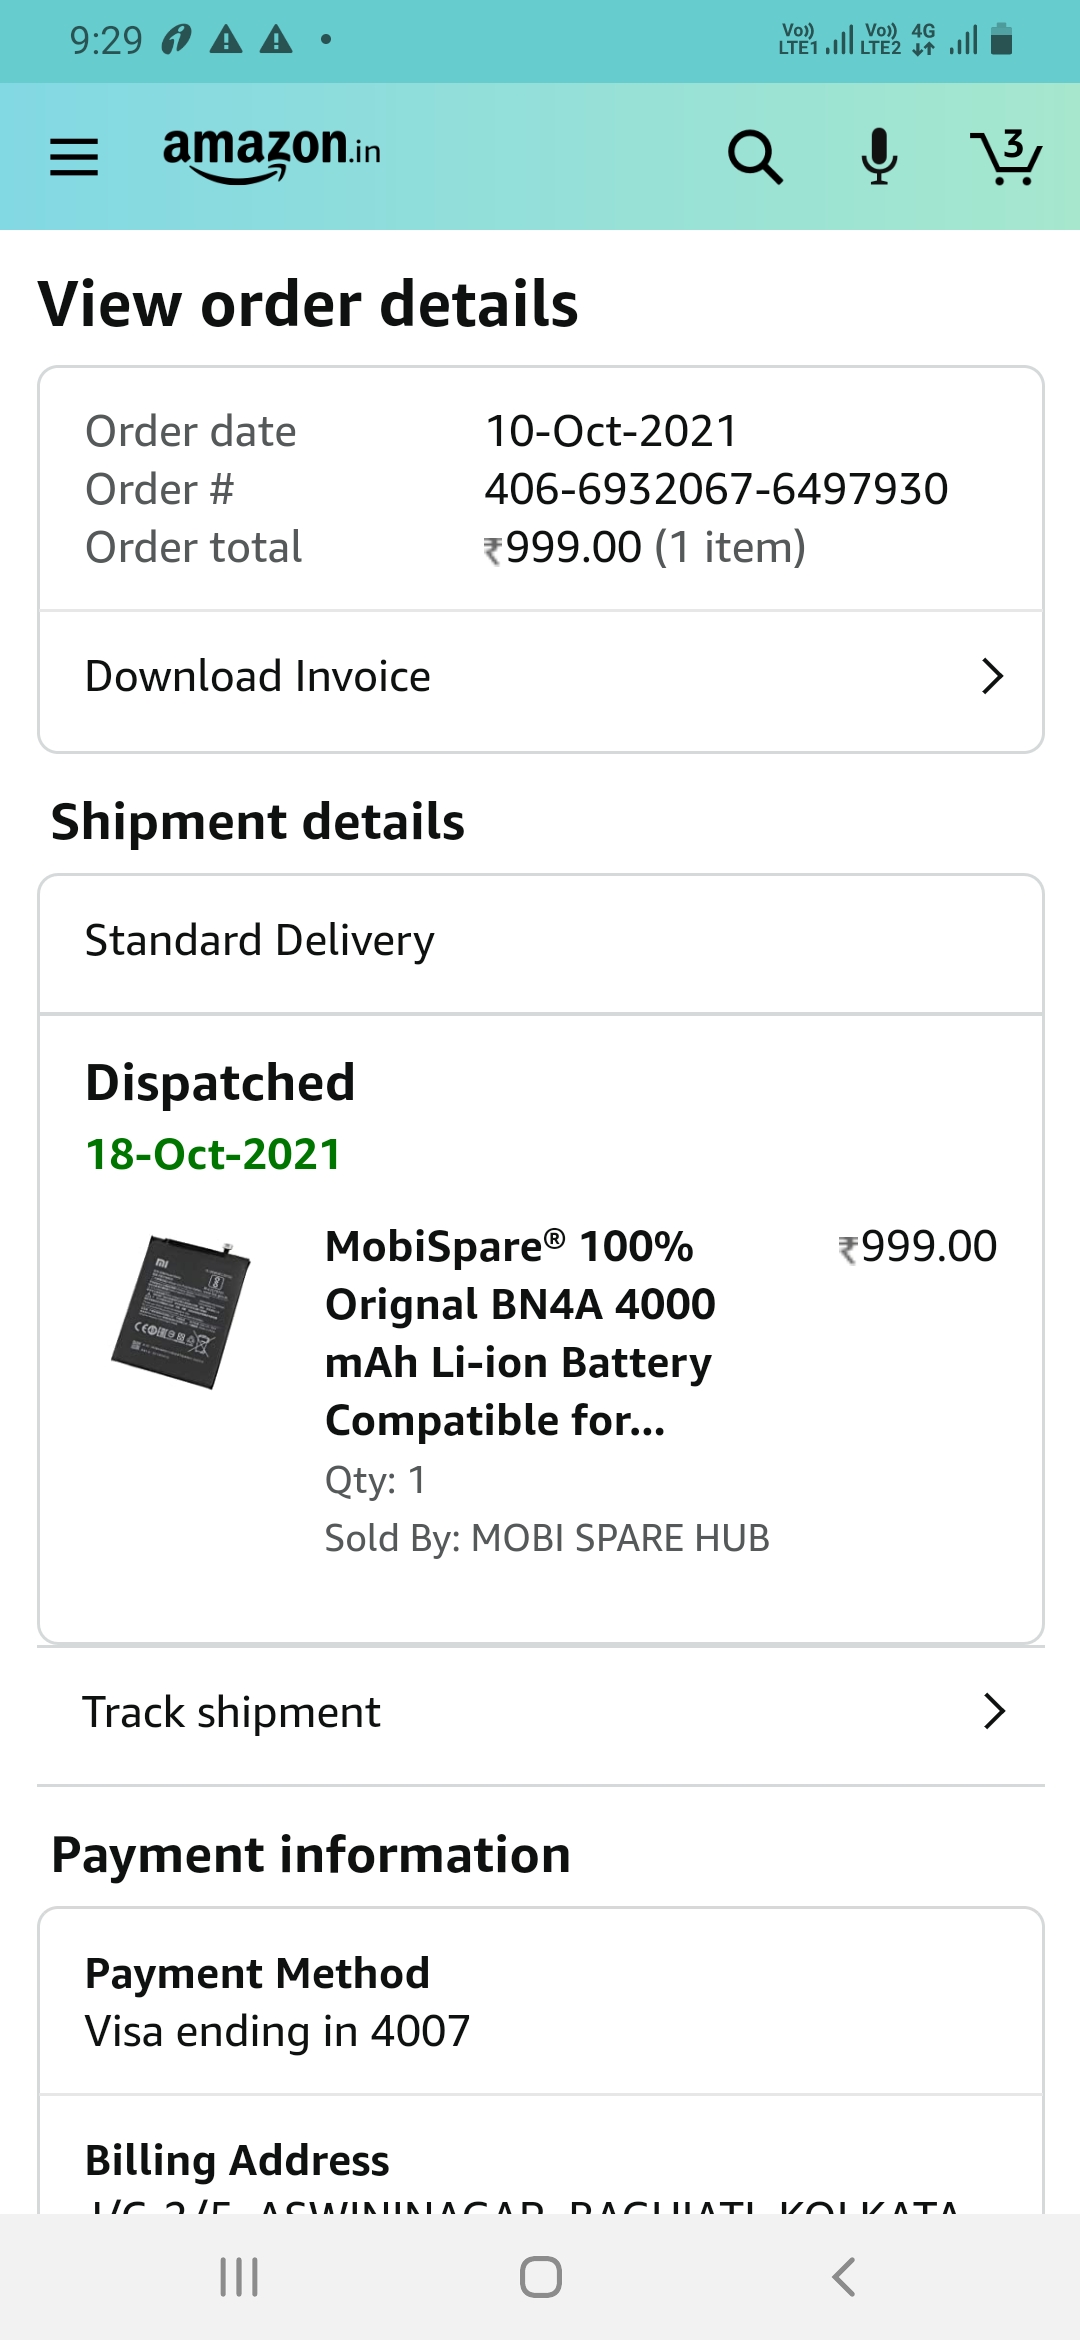Tap the dispatched date 18-Oct-2021
Image resolution: width=1080 pixels, height=2340 pixels.
(213, 1154)
